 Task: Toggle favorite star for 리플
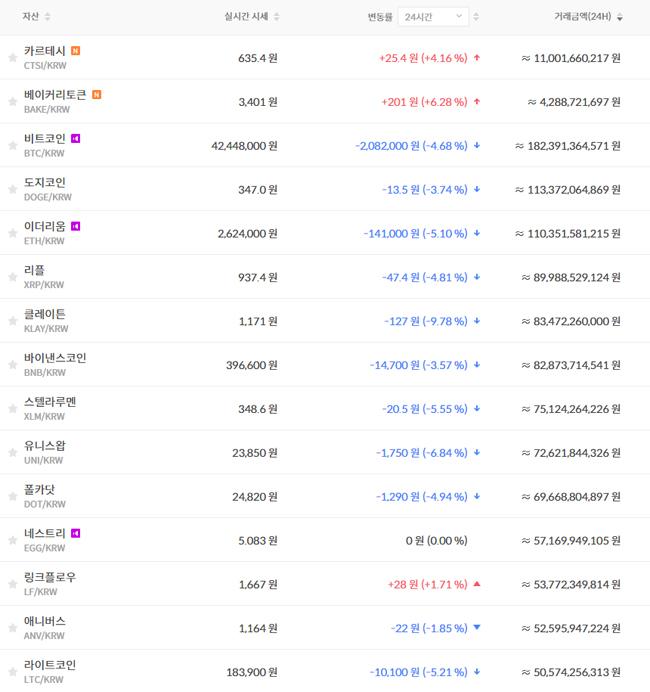[13, 277]
